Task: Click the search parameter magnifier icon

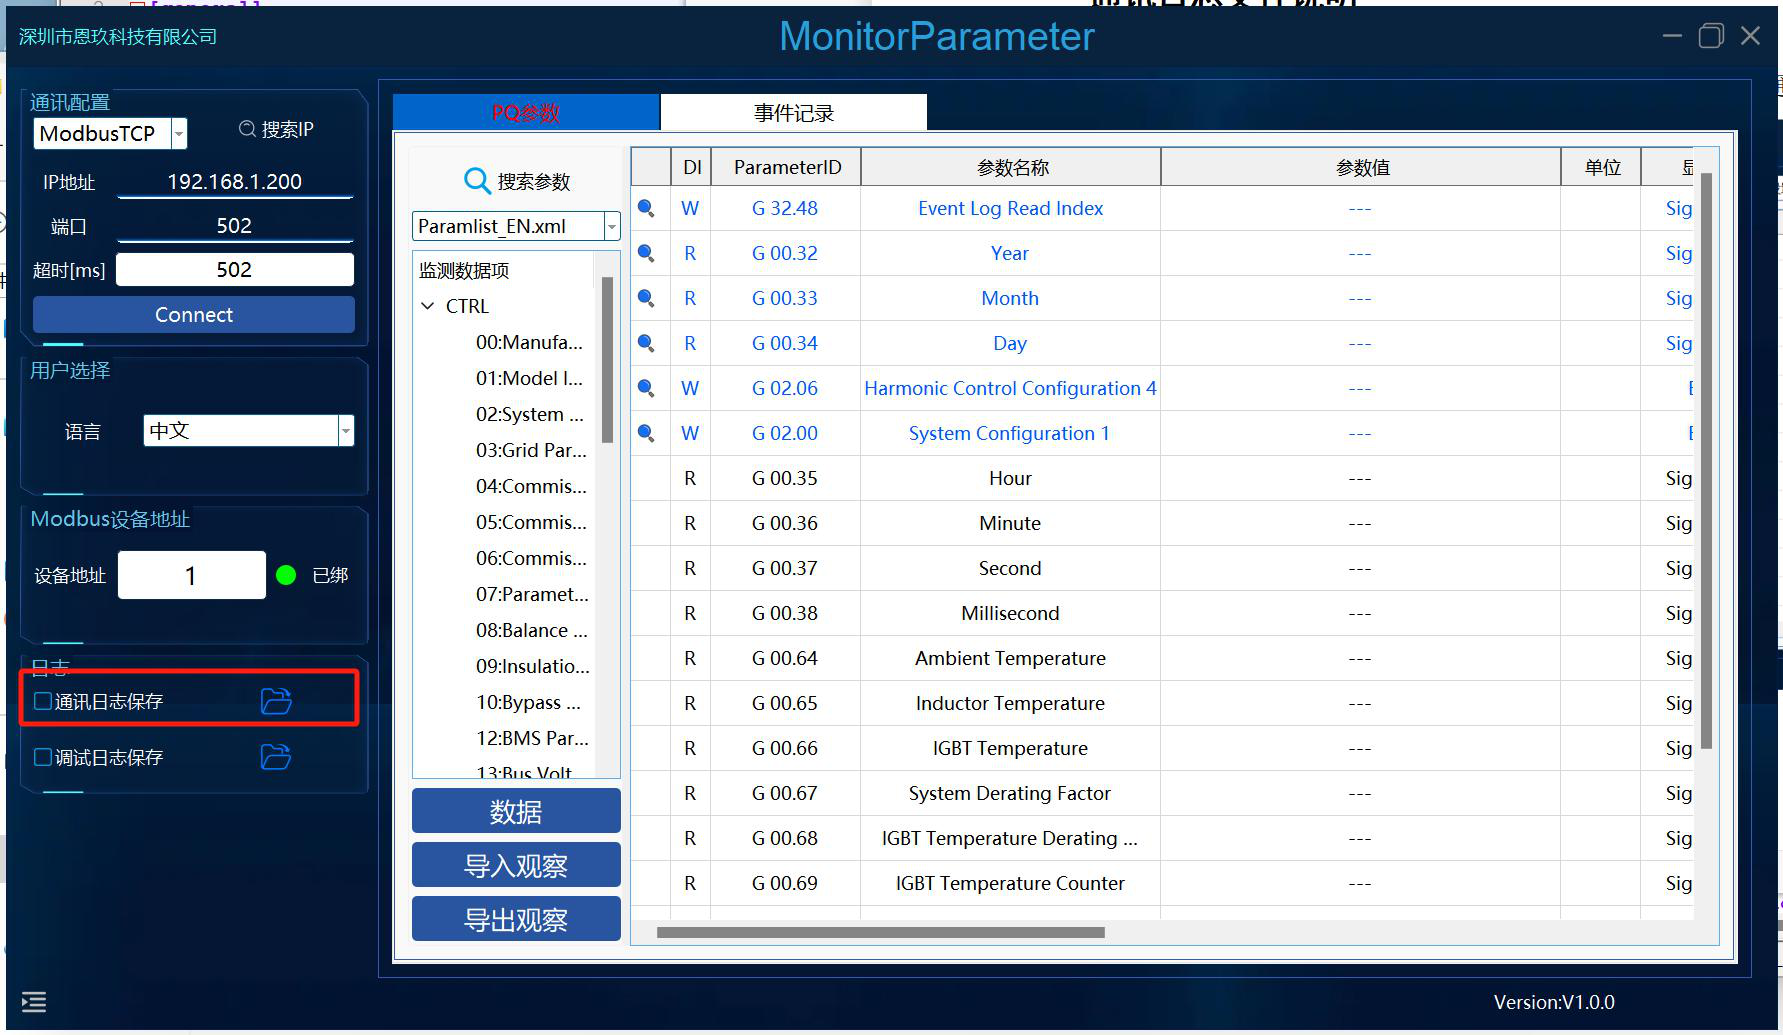Action: 477,181
